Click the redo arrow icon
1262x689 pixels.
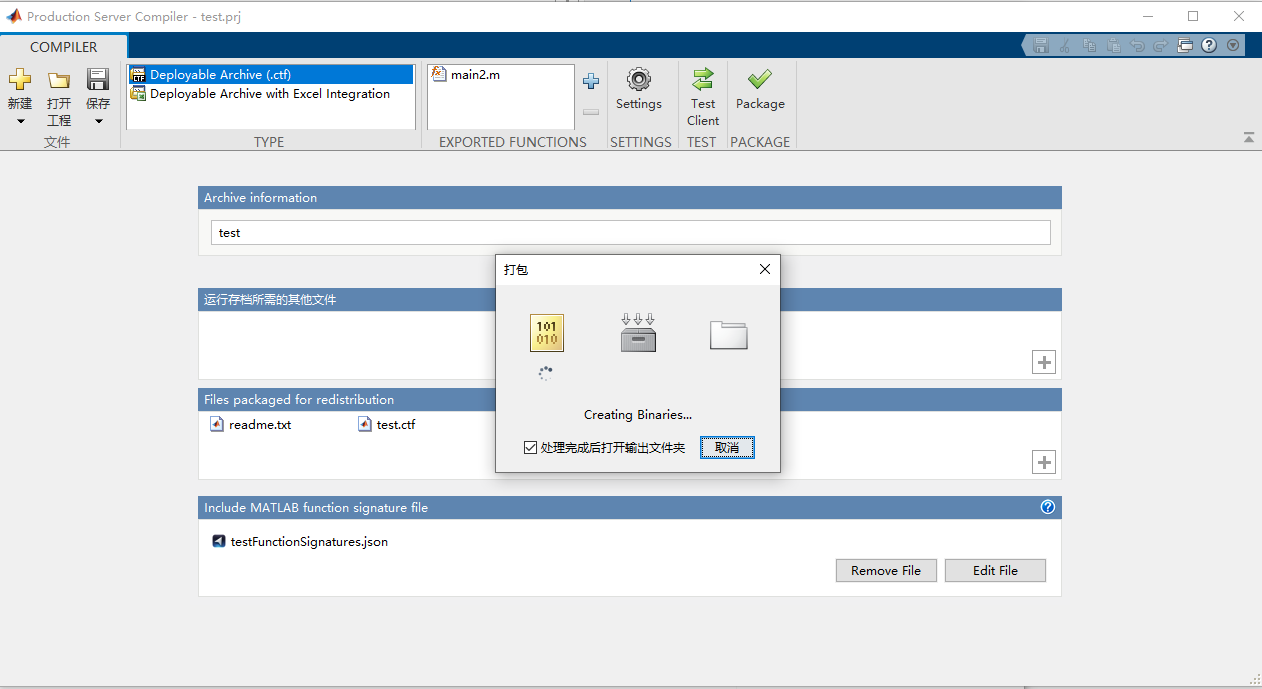pos(1161,45)
